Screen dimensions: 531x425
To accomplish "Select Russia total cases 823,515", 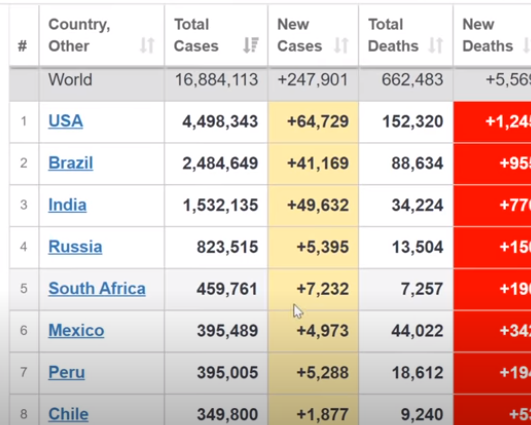I will (x=227, y=247).
